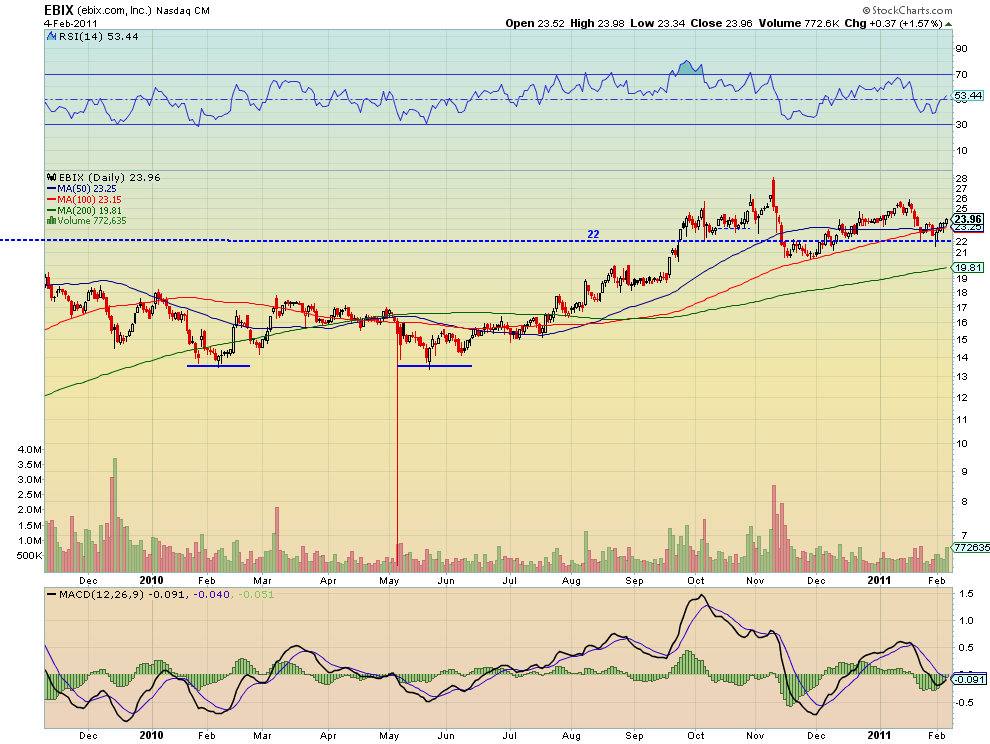Click the 'MACD(12,26,9)' panel label
This screenshot has width=990, height=744.
(x=102, y=594)
